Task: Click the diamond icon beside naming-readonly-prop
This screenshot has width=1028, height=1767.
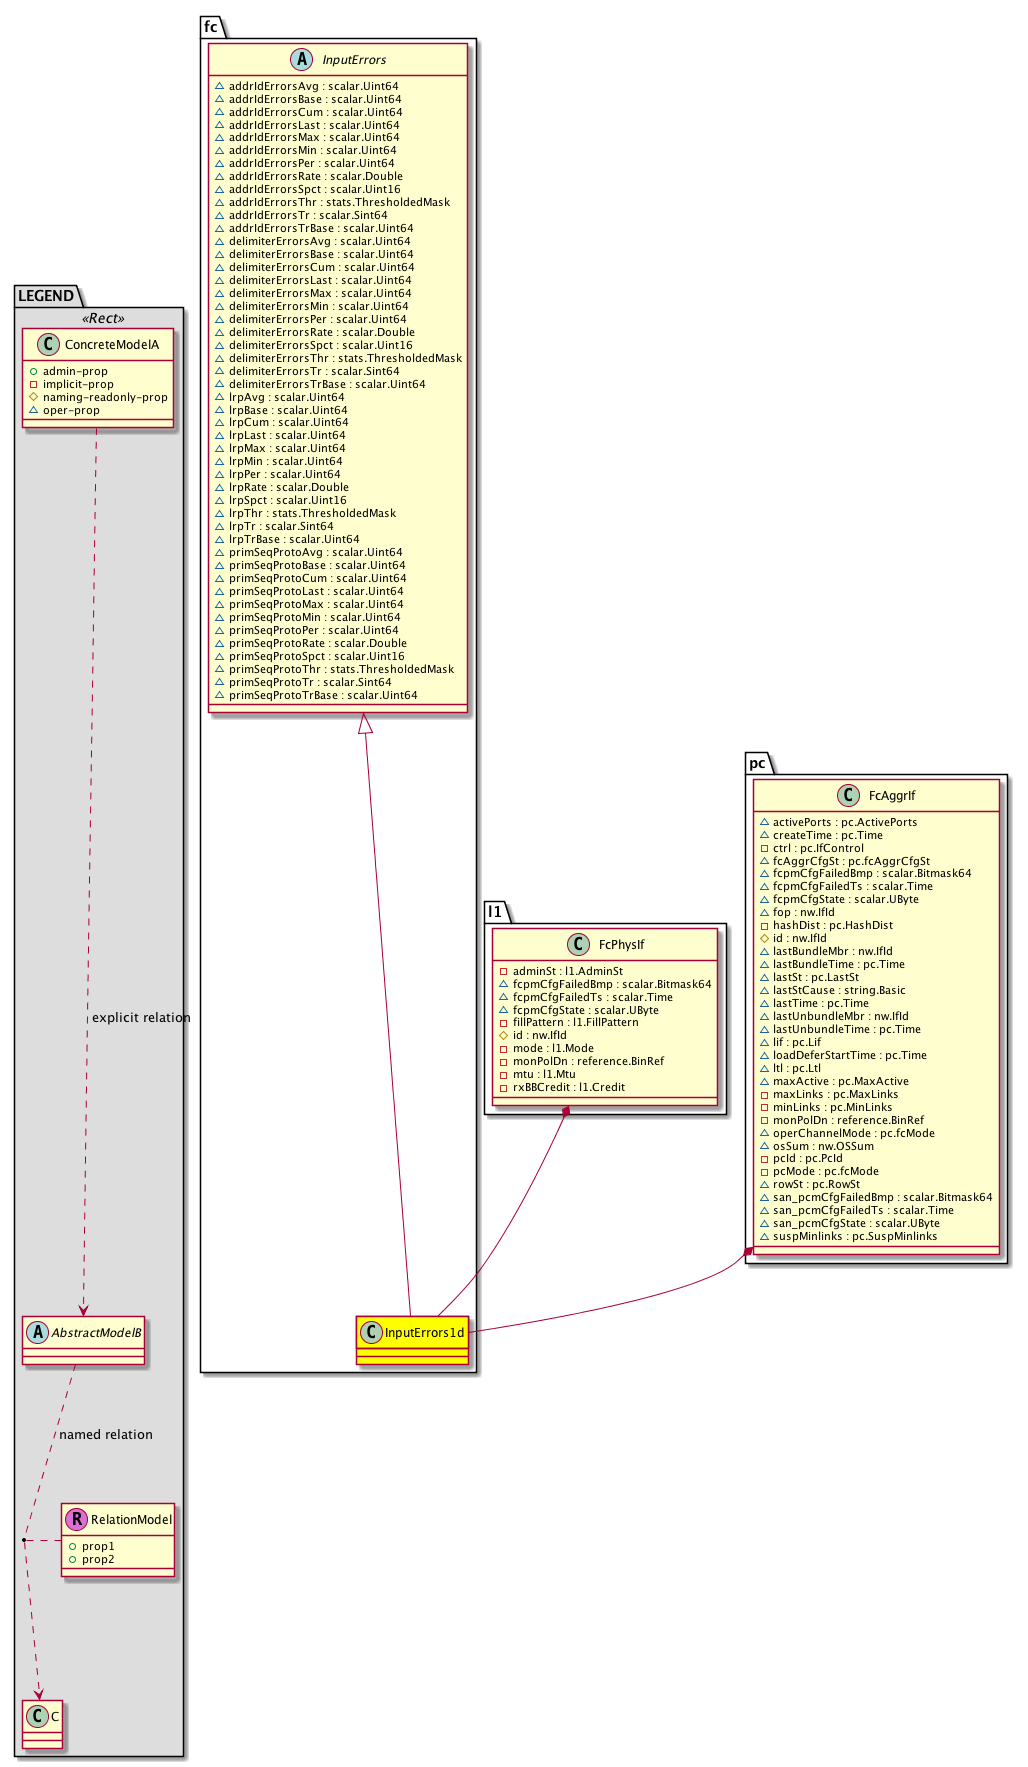Action: [33, 397]
